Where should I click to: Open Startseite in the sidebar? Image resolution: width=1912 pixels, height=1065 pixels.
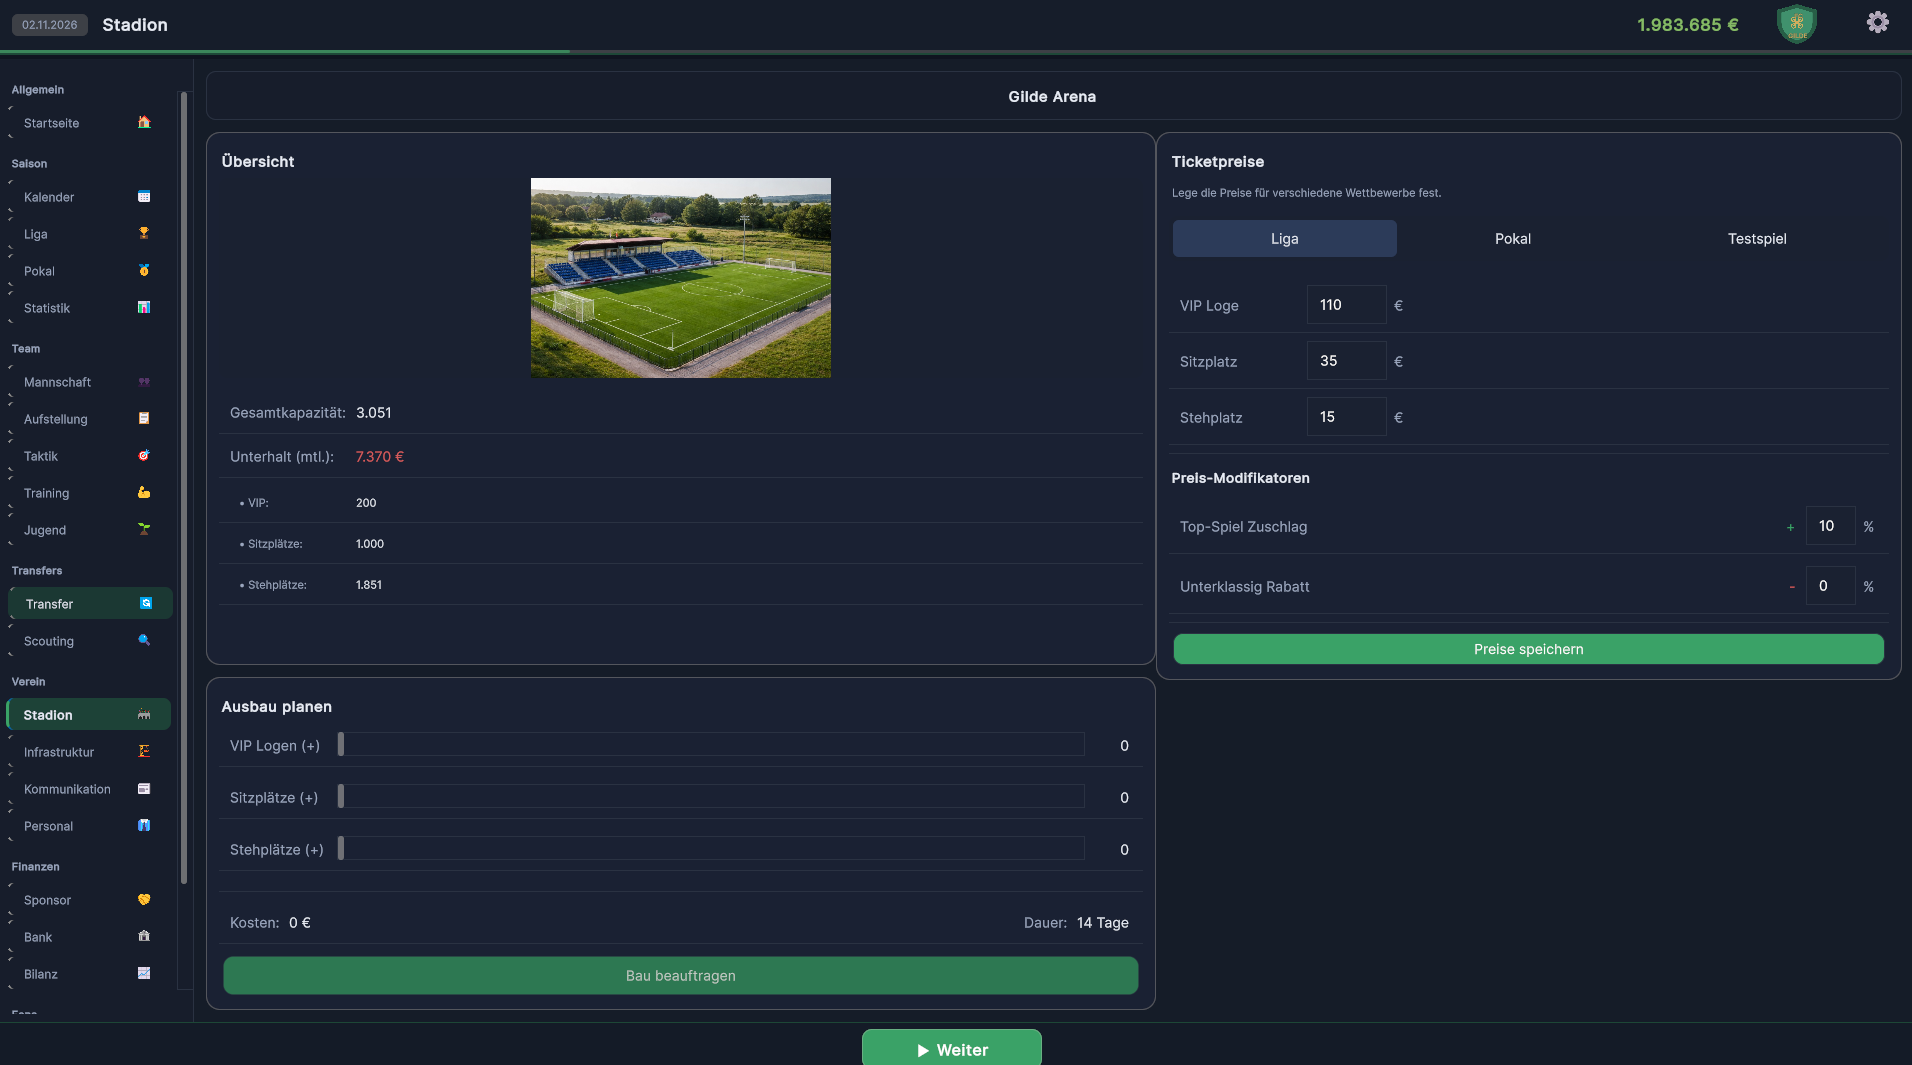[x=88, y=123]
